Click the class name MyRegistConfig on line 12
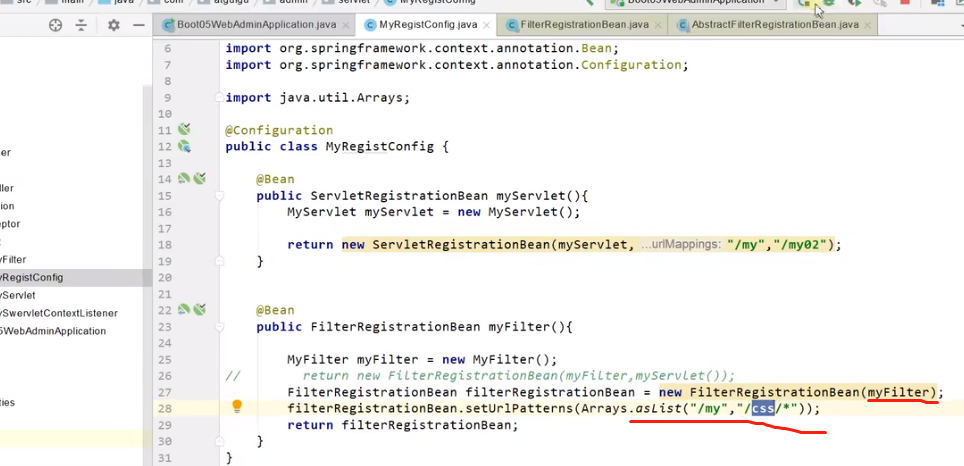The image size is (964, 466). 379,147
